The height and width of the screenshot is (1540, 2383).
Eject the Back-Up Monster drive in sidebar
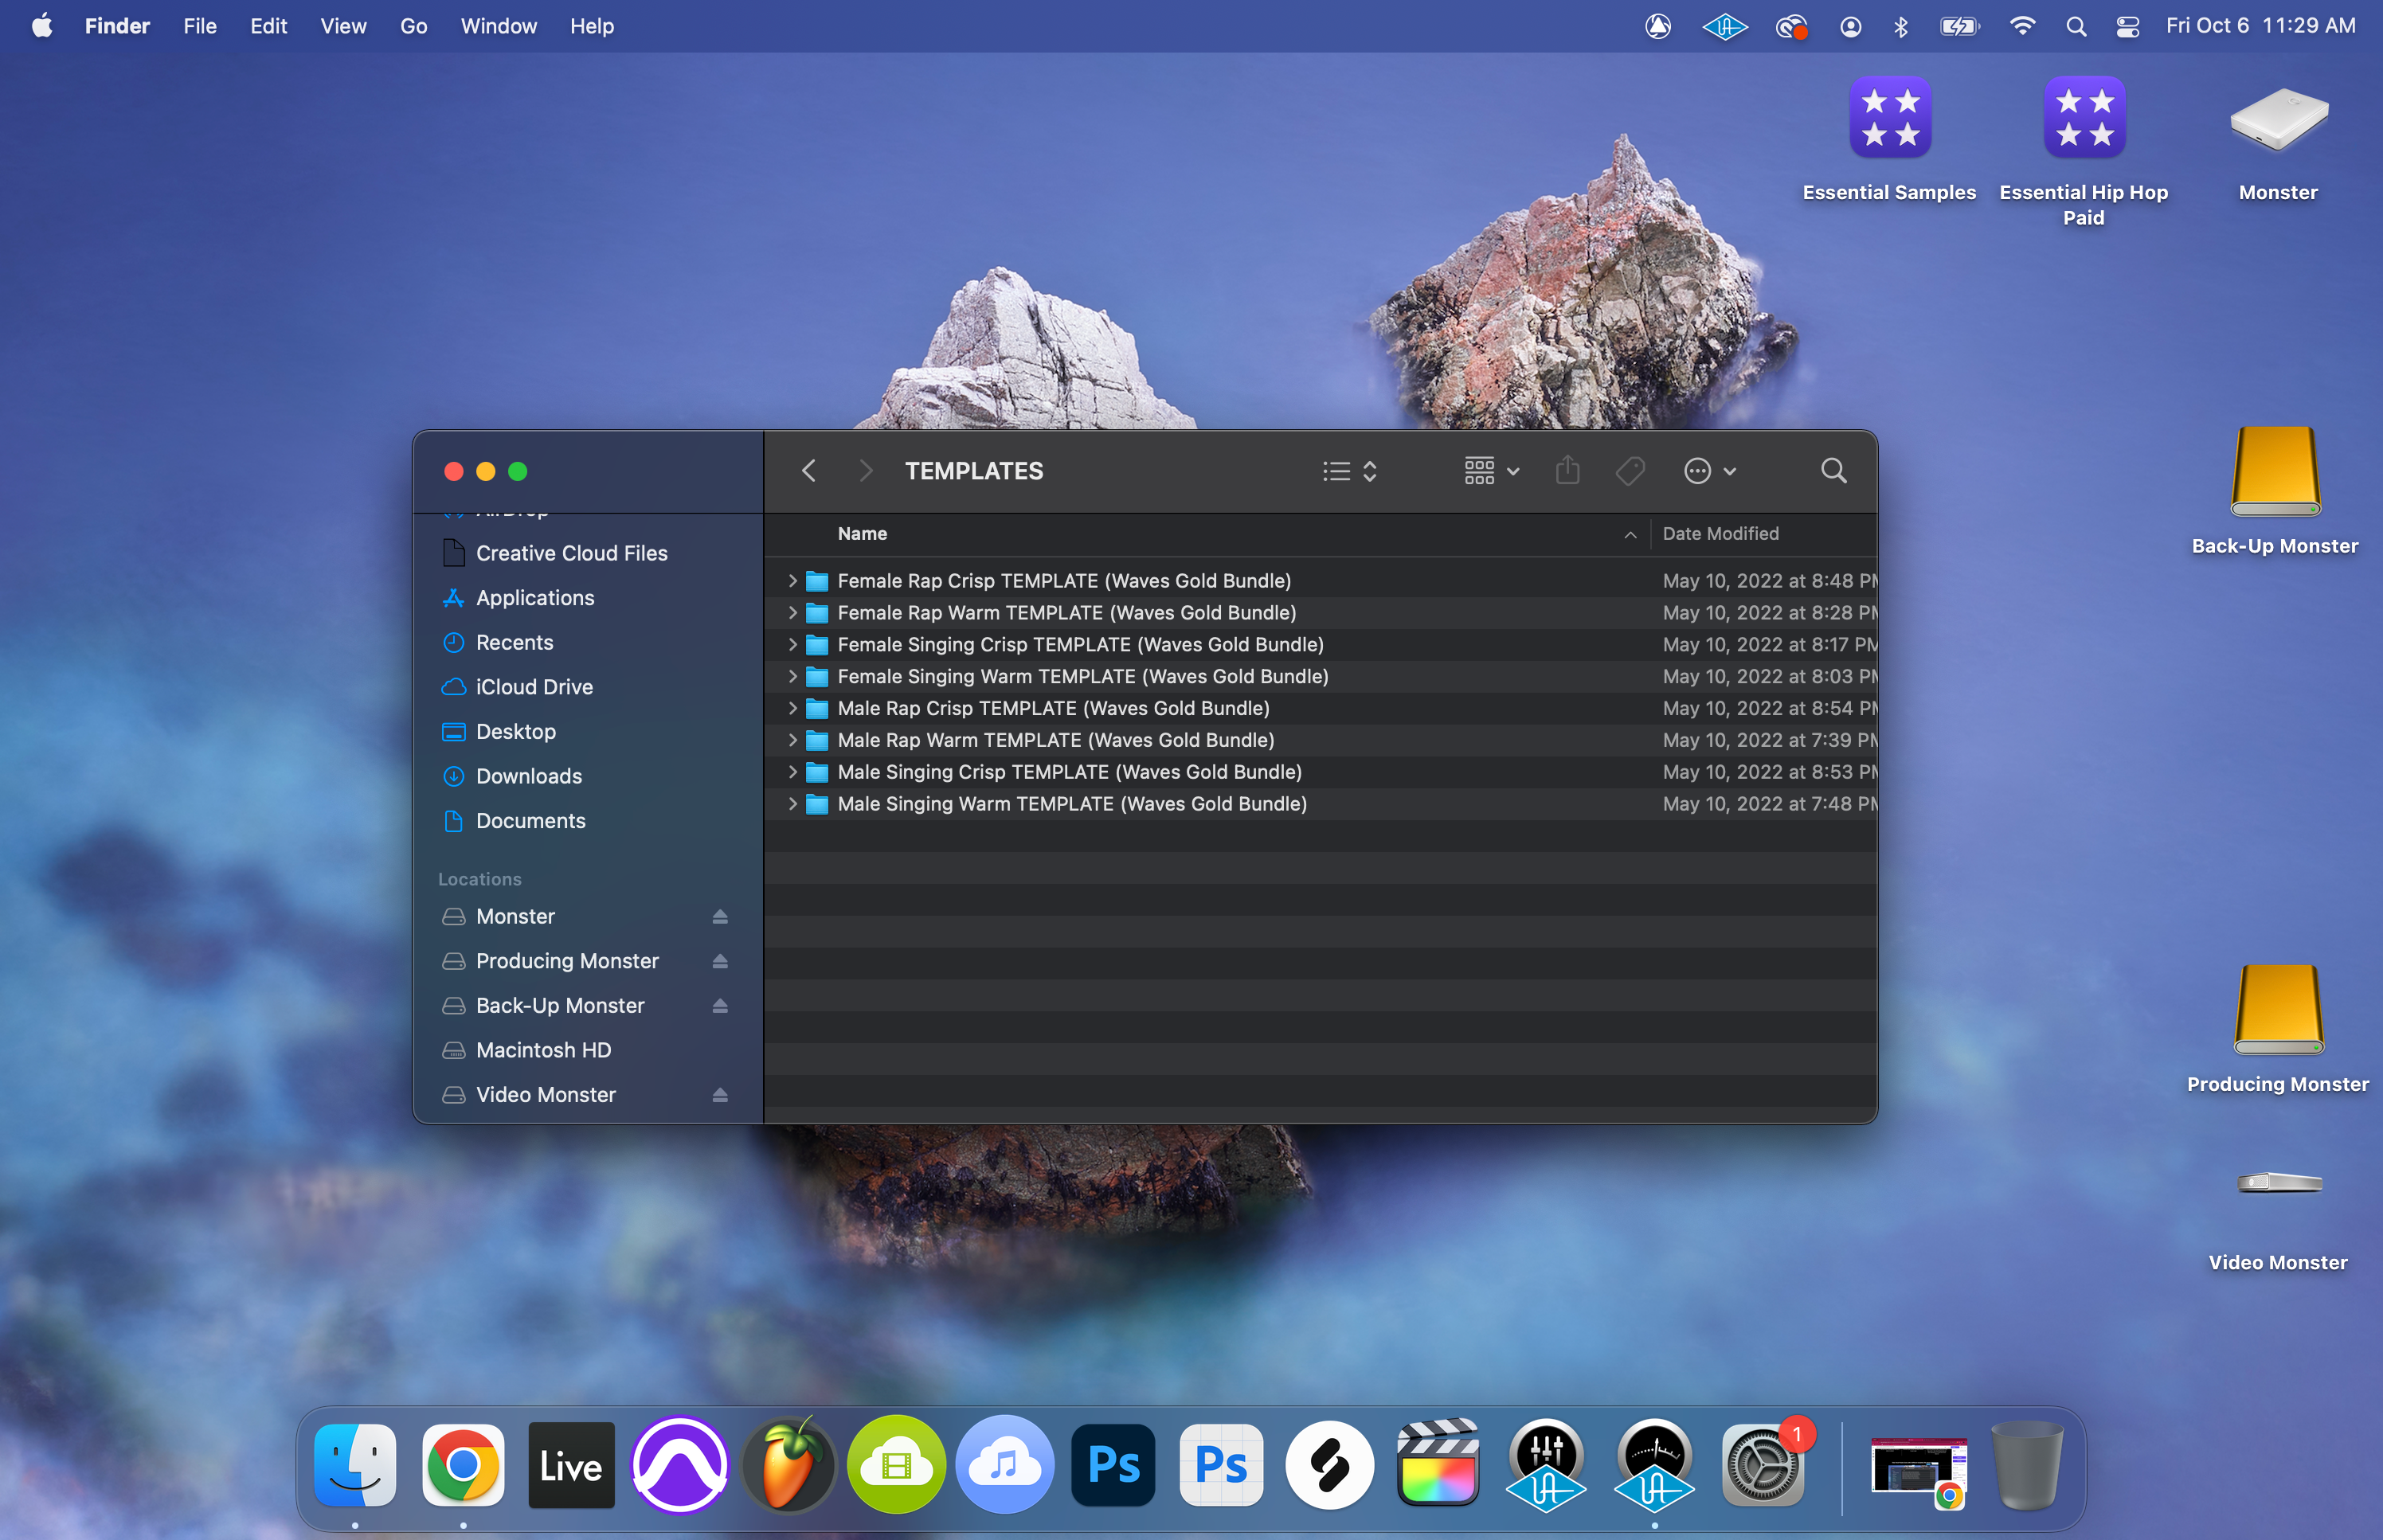(720, 1006)
